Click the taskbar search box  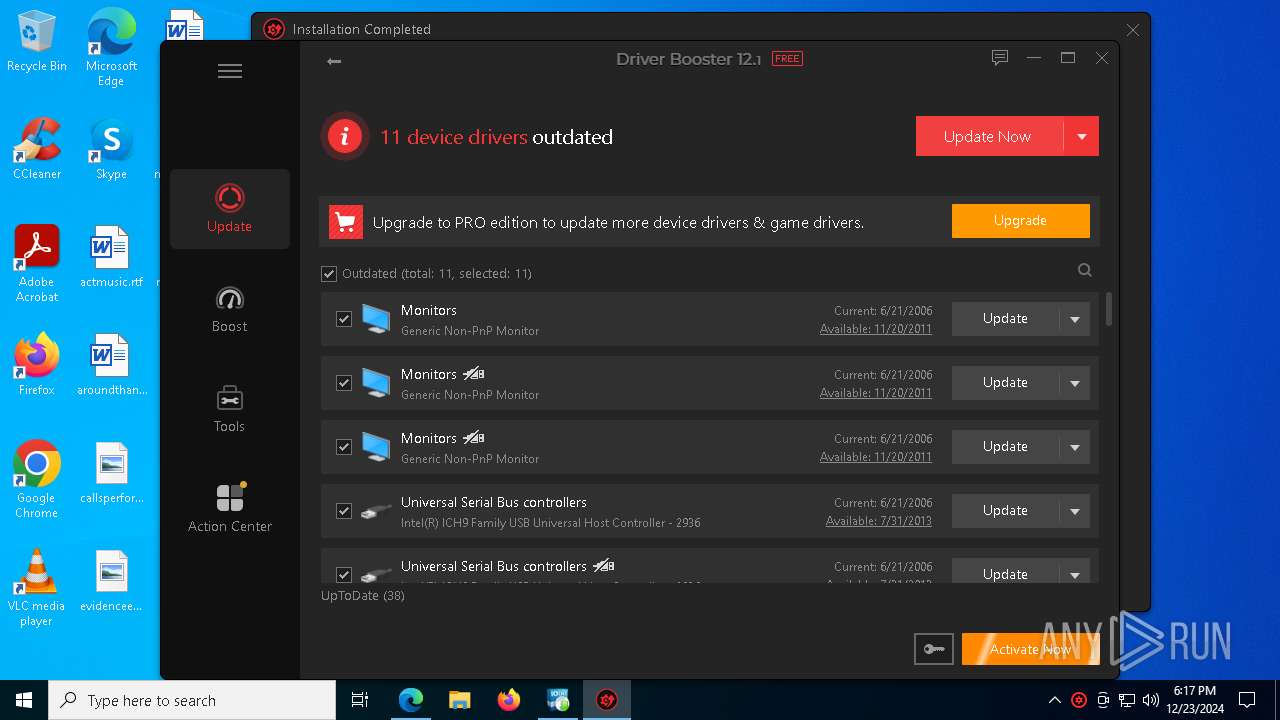(x=192, y=700)
